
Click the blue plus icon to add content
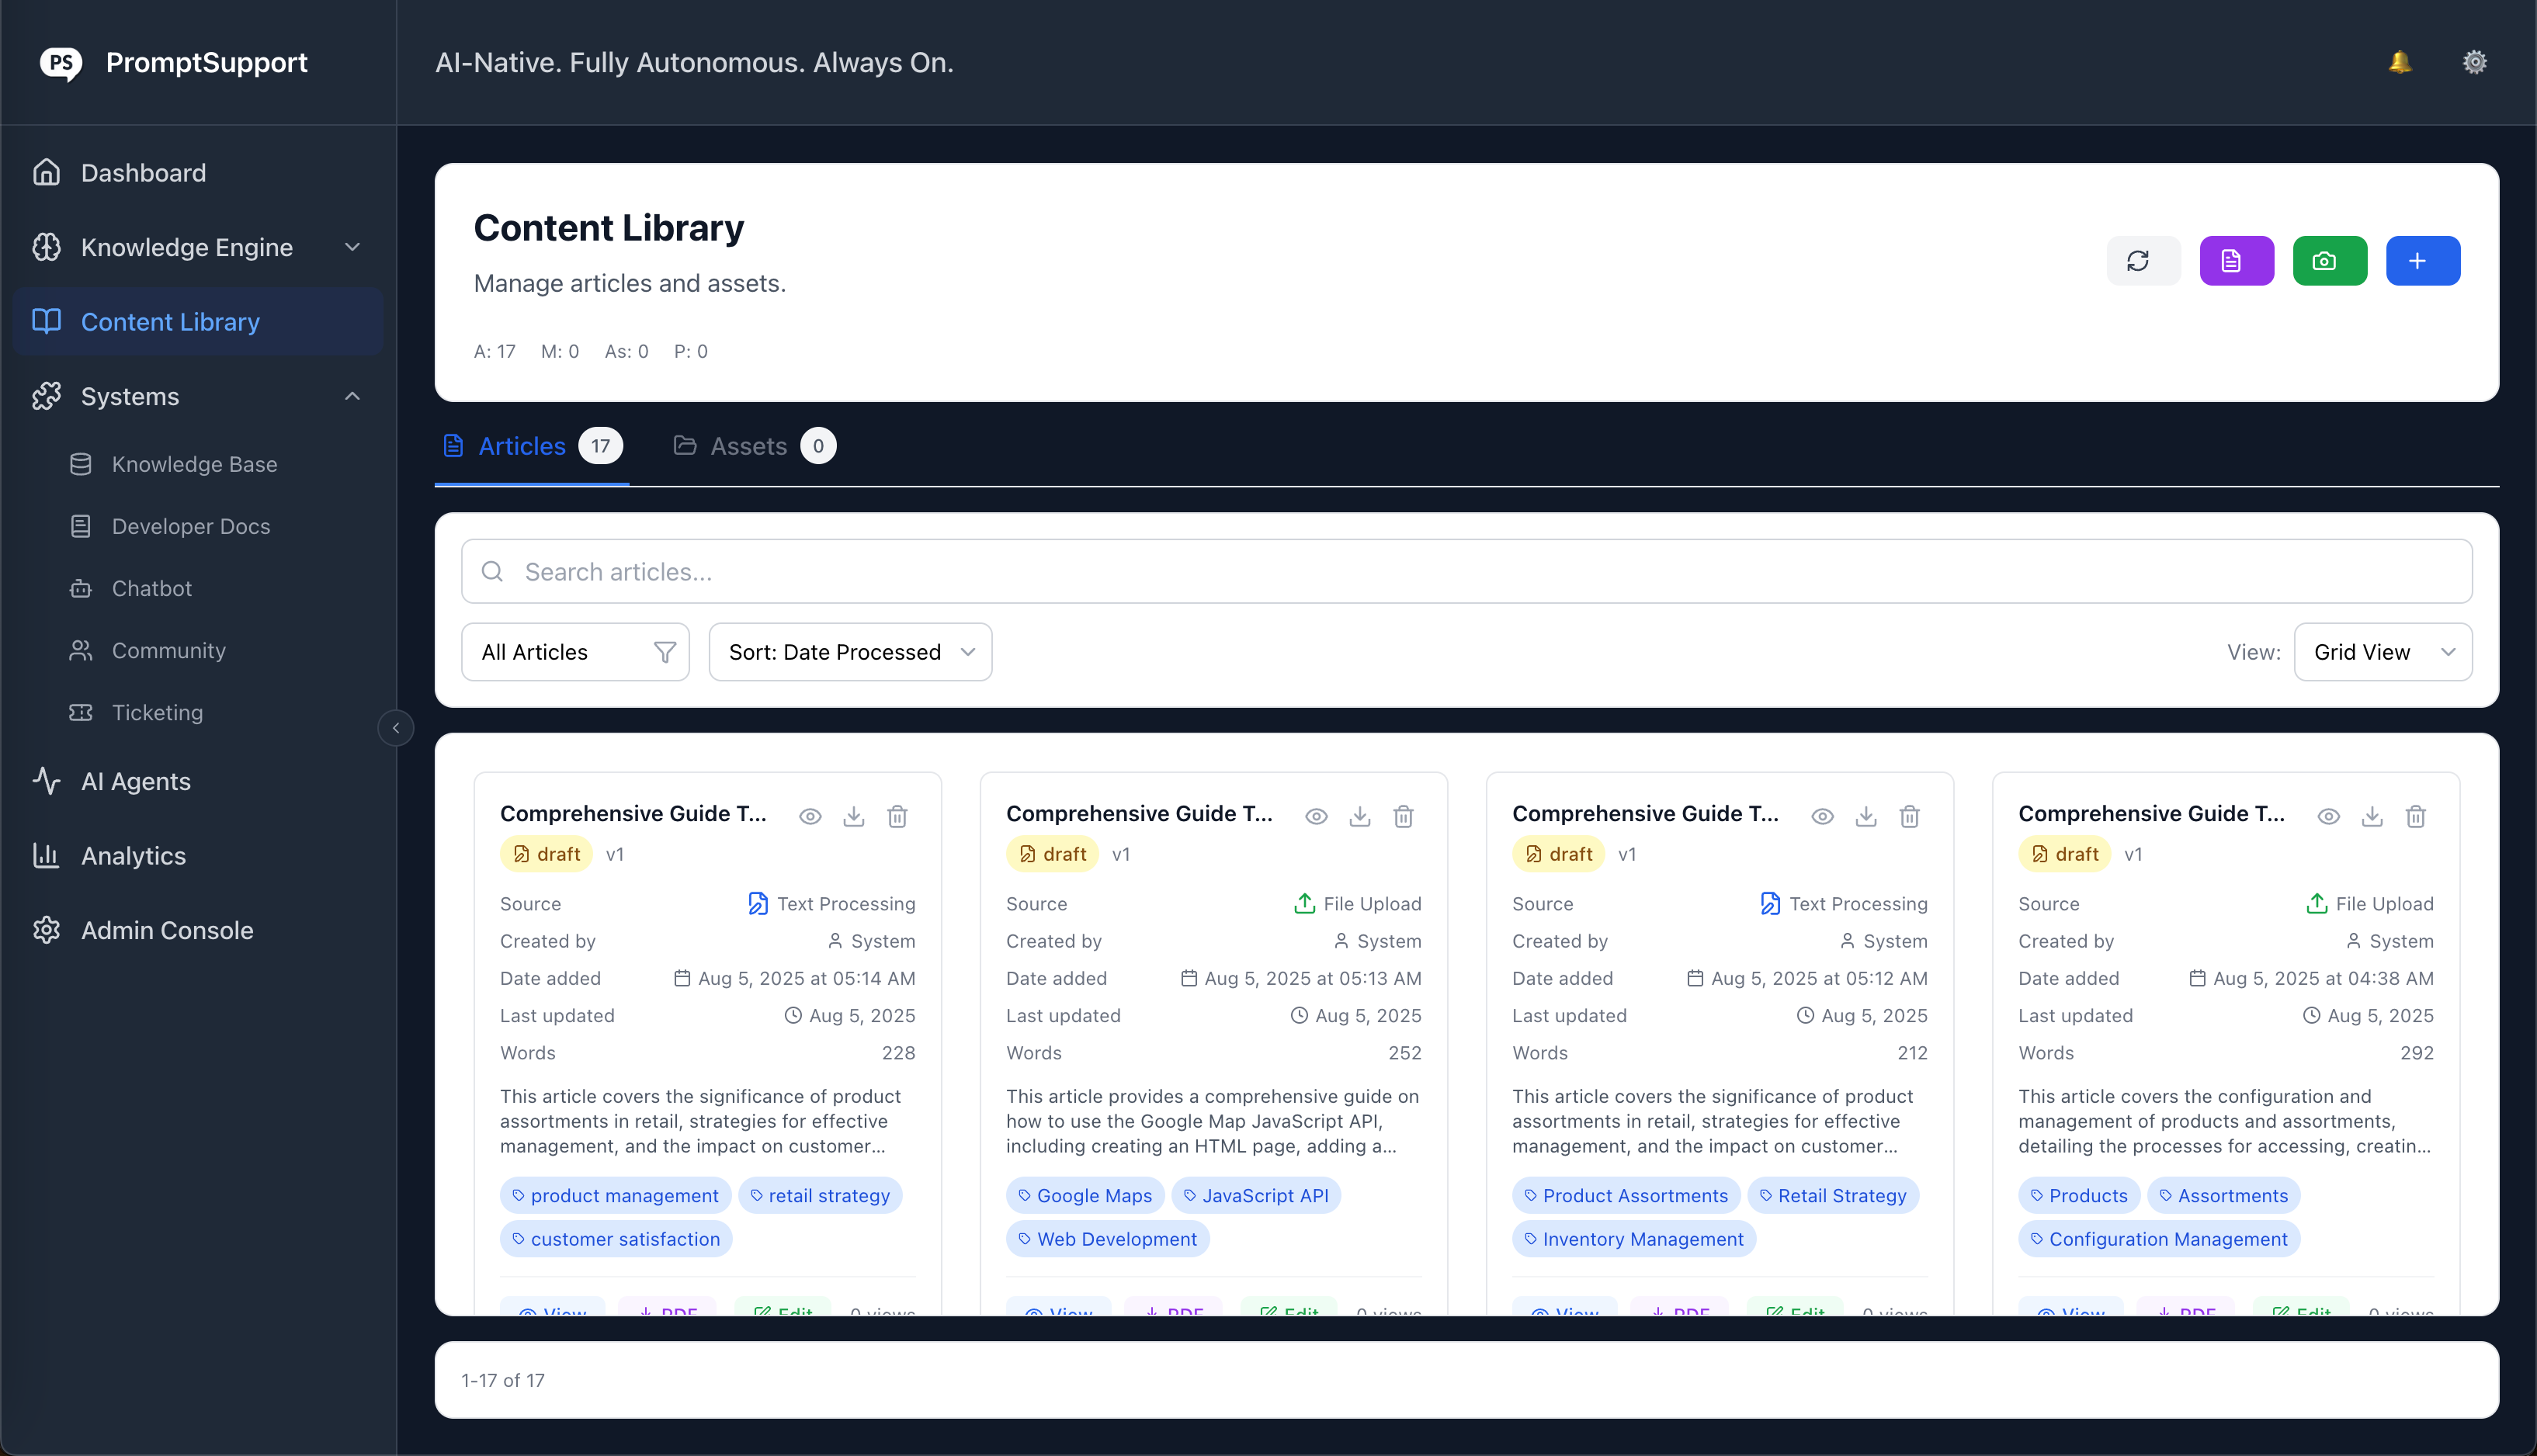pos(2423,260)
